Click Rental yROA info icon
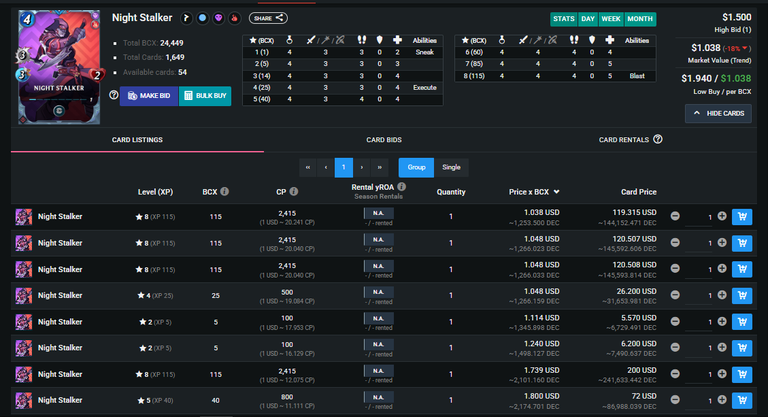The height and width of the screenshot is (417, 768). 402,187
